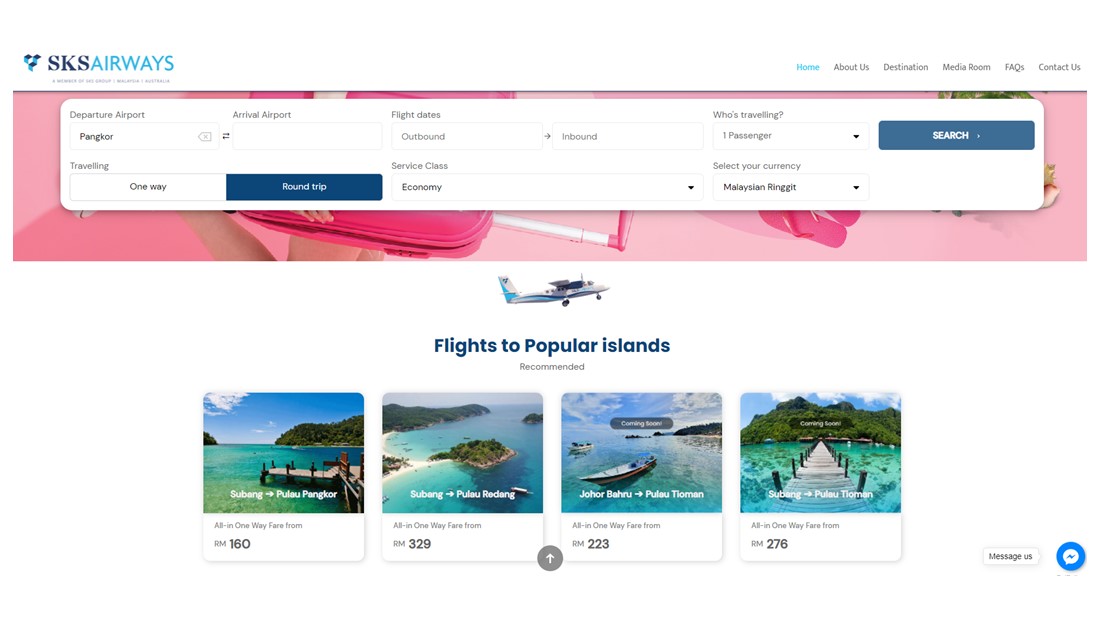
Task: Start the flight SEARCH
Action: (956, 135)
